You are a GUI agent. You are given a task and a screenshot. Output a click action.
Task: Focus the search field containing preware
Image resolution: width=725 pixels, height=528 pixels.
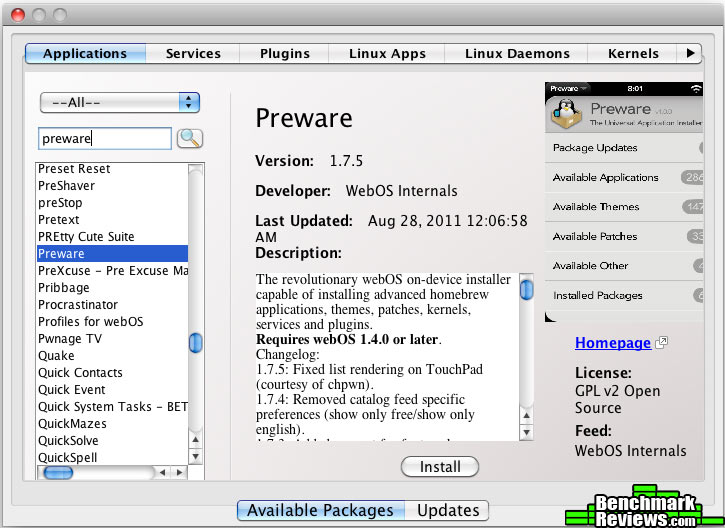pos(104,139)
